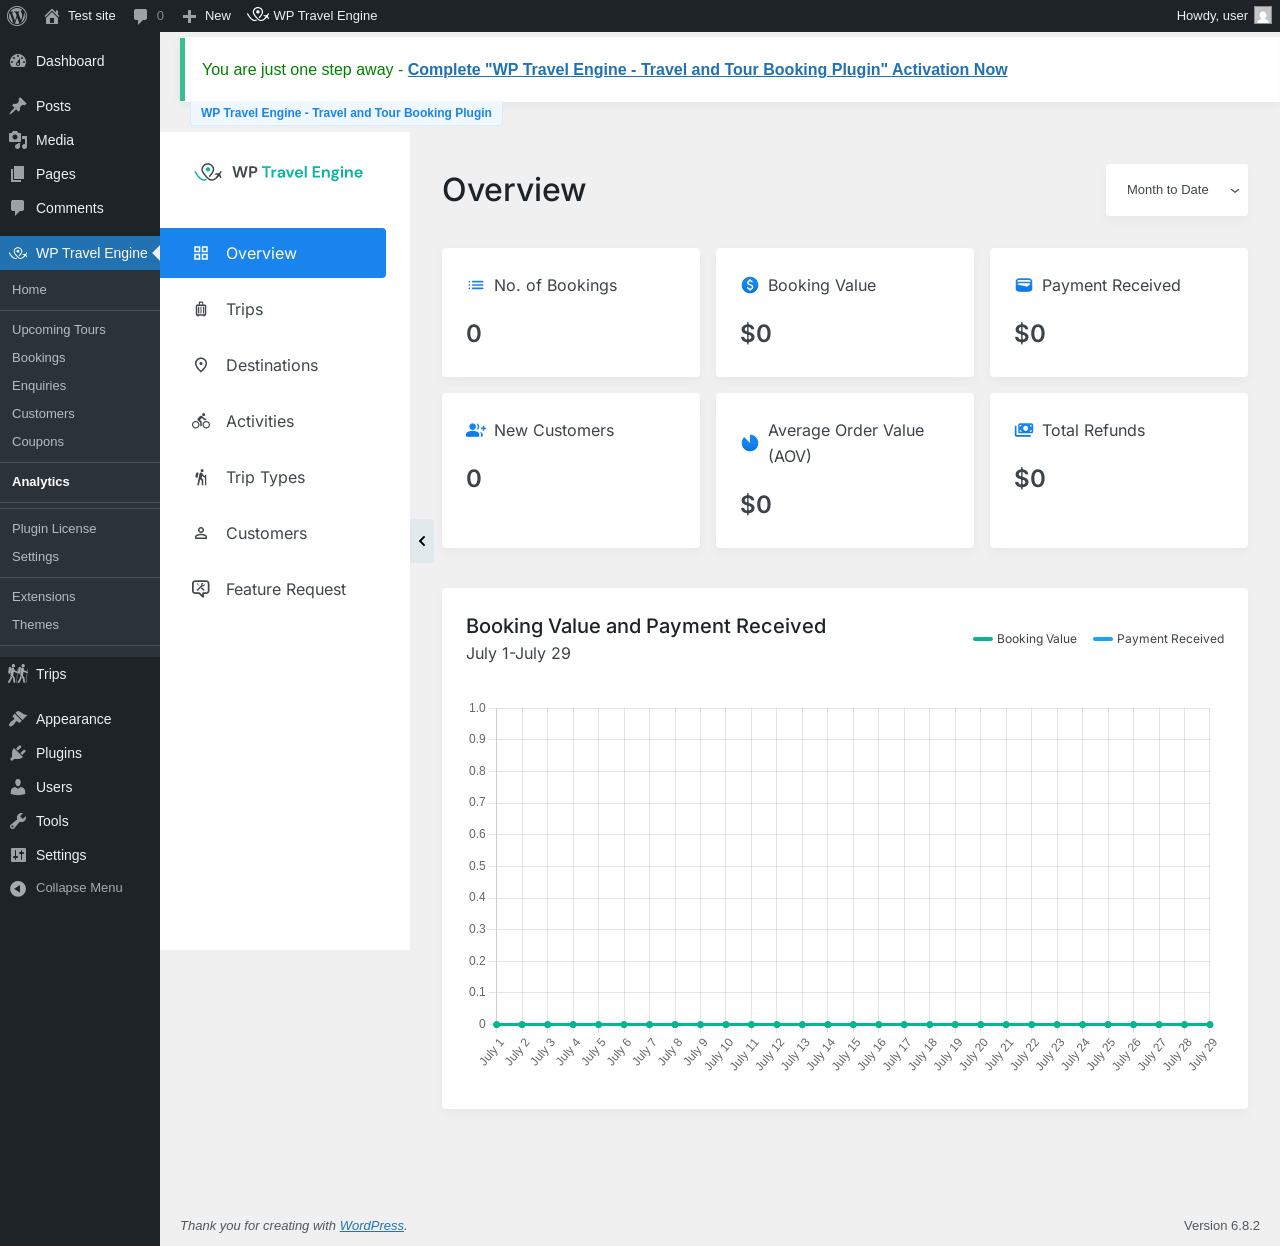Click the WP Travel Engine logo in panel
The height and width of the screenshot is (1246, 1280).
tap(278, 172)
